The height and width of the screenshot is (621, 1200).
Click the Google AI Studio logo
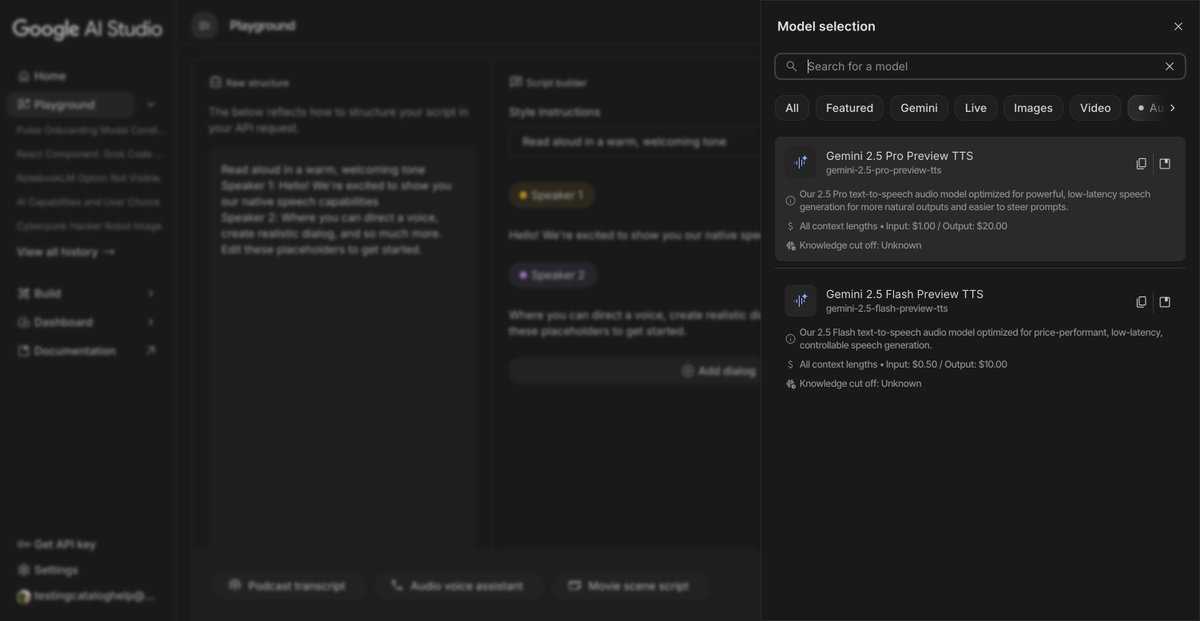(x=86, y=27)
